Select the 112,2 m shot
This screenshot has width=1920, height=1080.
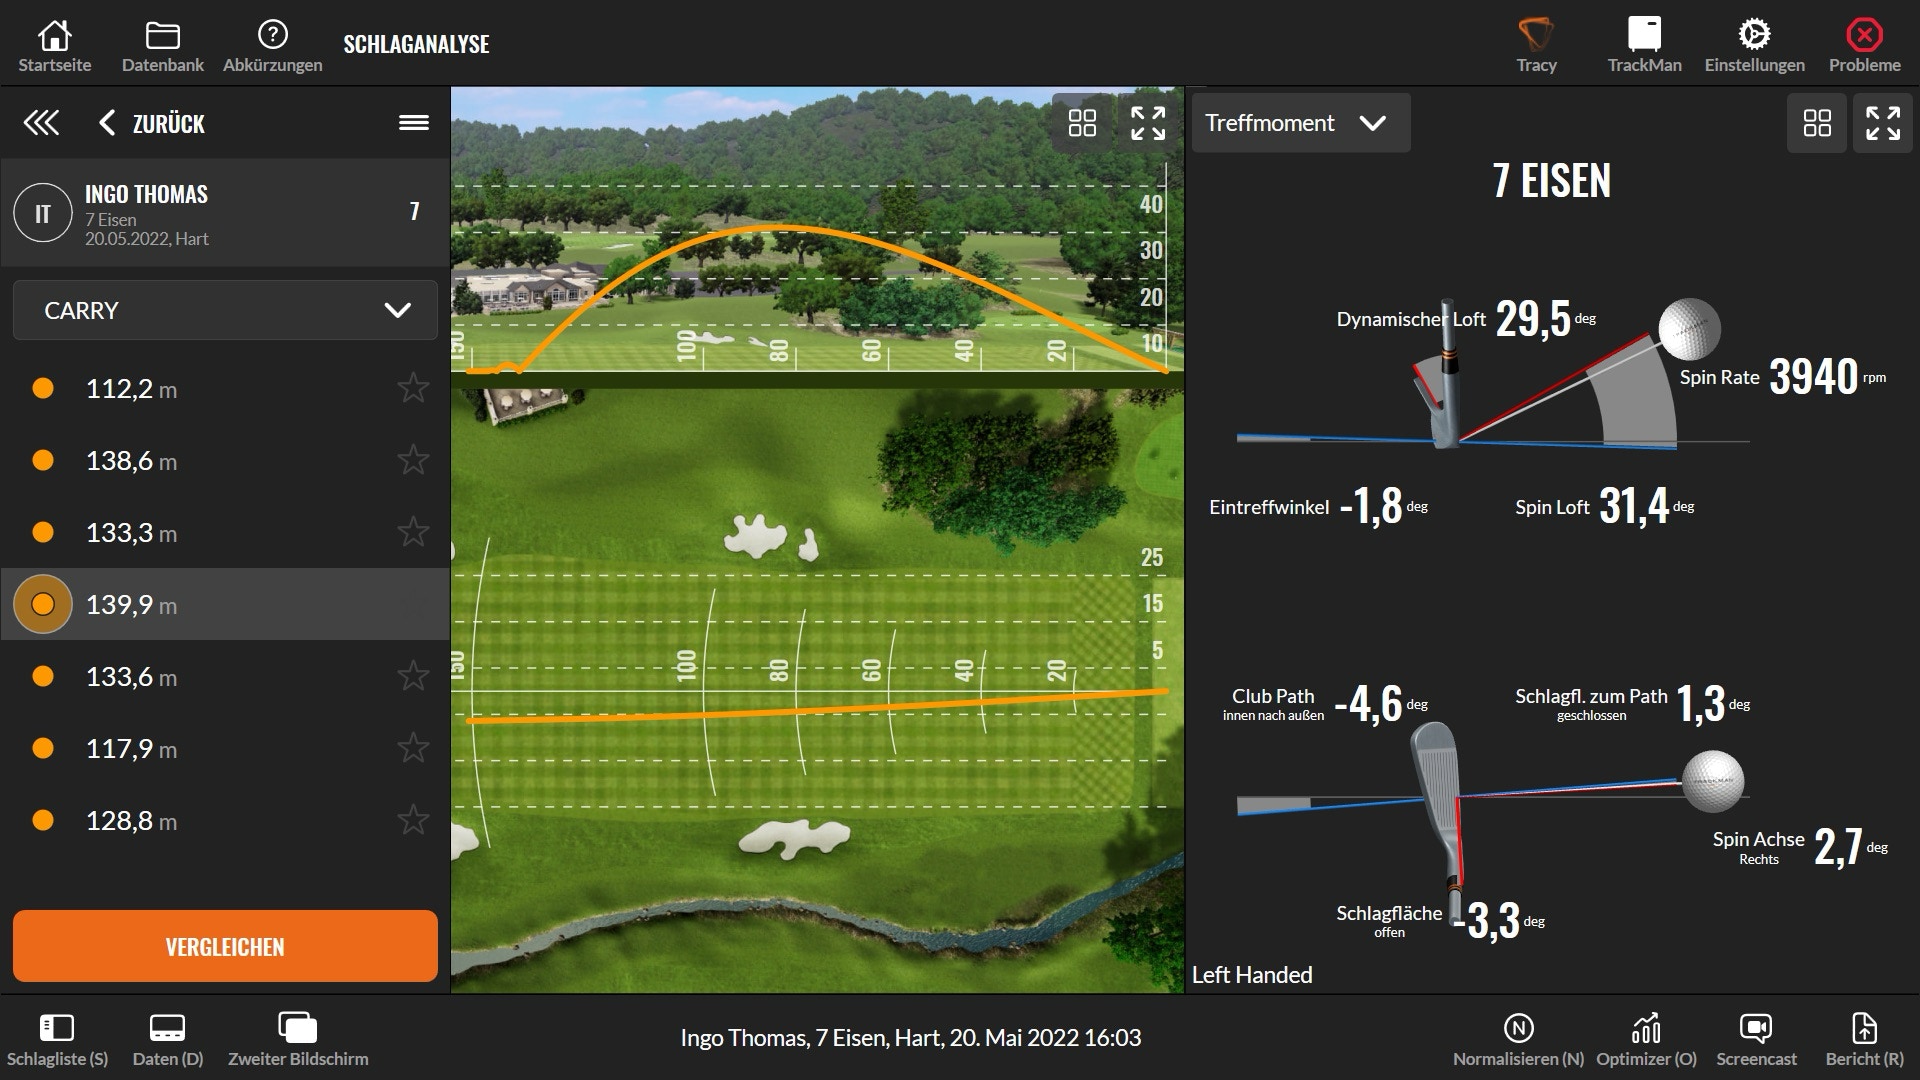point(225,388)
